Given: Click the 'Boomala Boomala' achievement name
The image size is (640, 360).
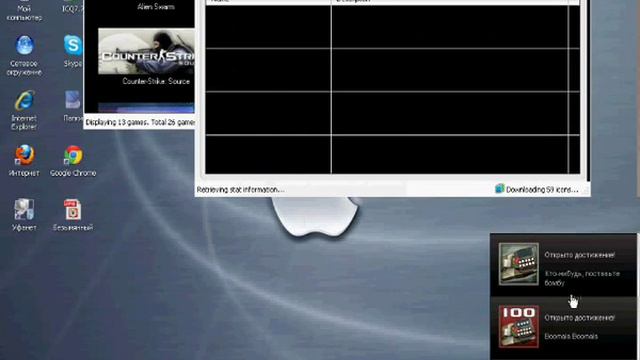Looking at the screenshot, I should point(571,336).
